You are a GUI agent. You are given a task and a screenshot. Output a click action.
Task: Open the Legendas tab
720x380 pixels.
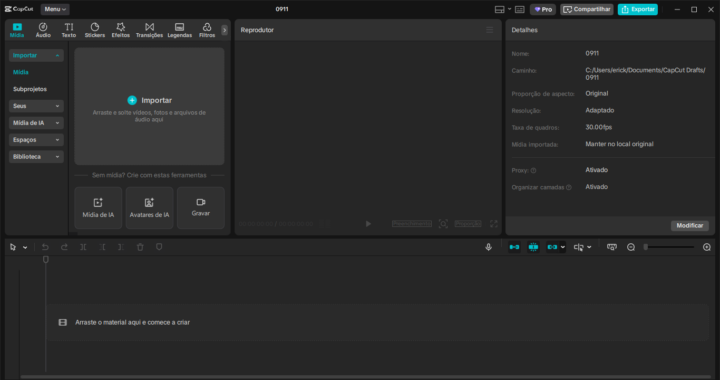tap(180, 30)
